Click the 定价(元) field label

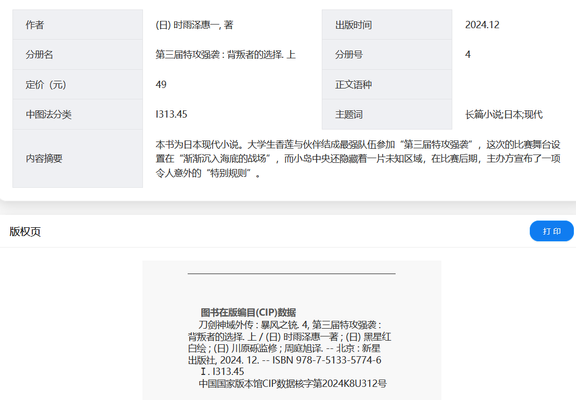coord(46,84)
